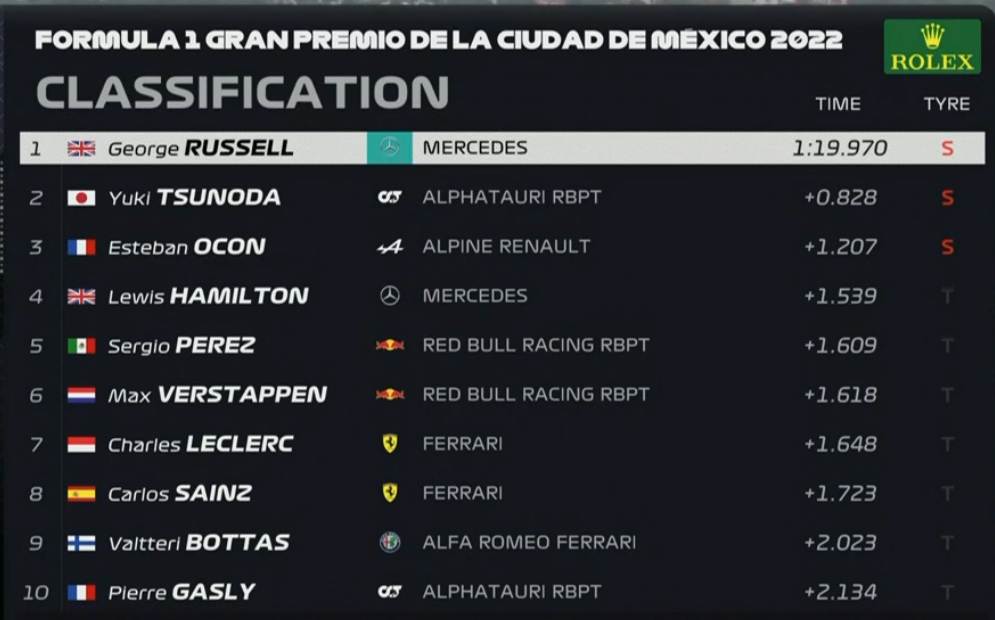Click Pierre Gasly's position number 10

coord(36,592)
